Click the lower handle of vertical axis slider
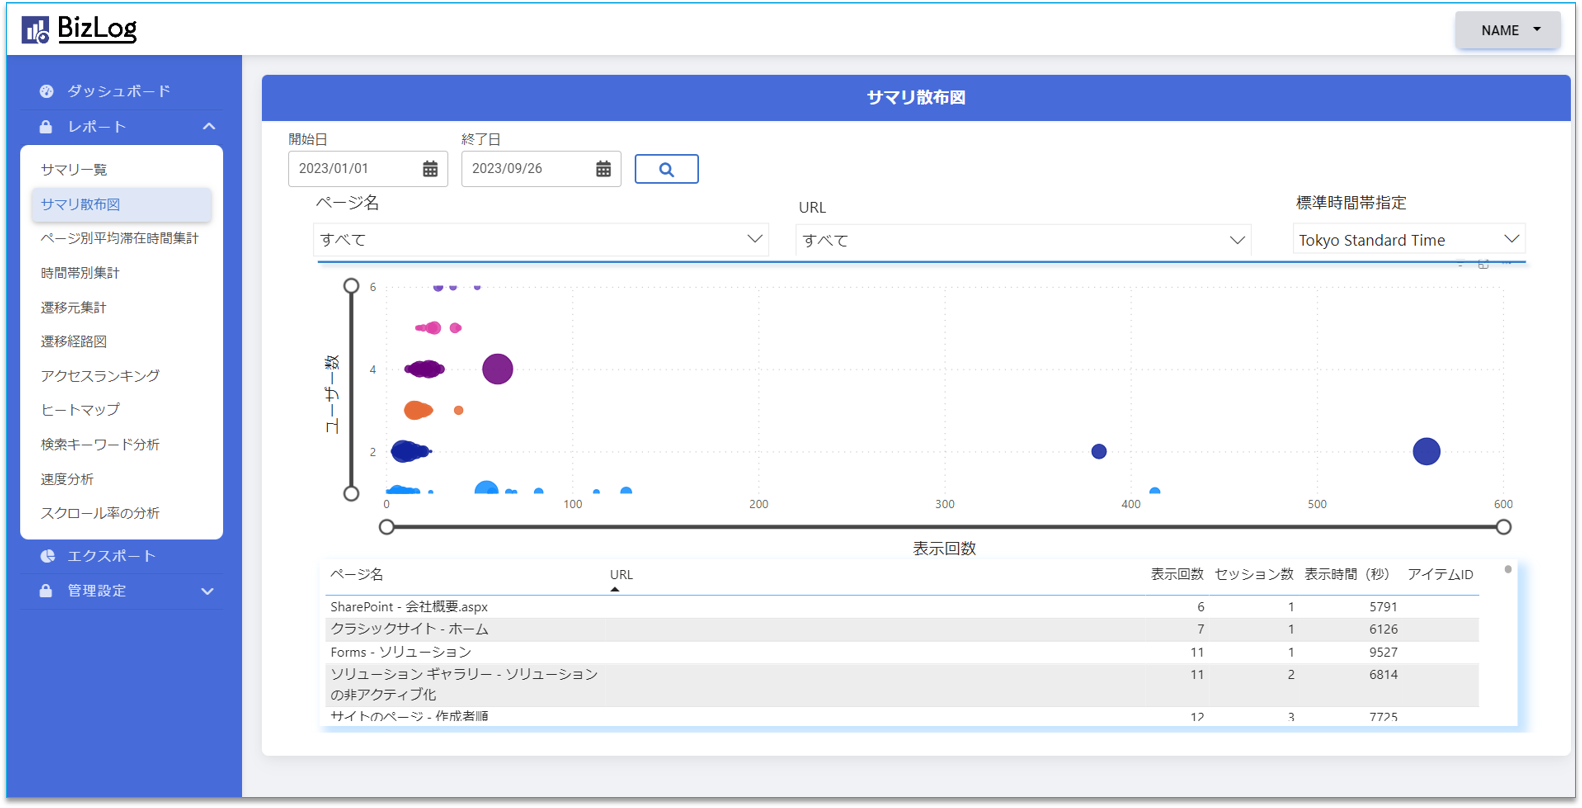Image resolution: width=1582 pixels, height=808 pixels. pos(351,493)
